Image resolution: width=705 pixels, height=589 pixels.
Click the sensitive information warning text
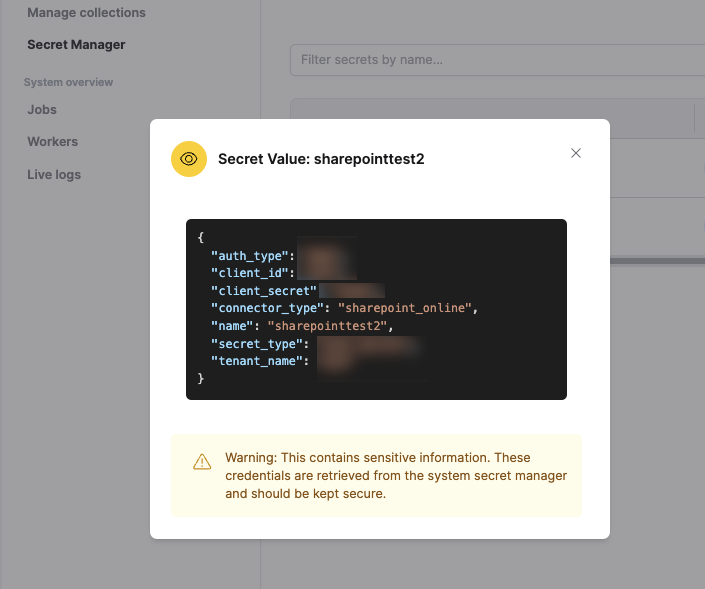396,475
